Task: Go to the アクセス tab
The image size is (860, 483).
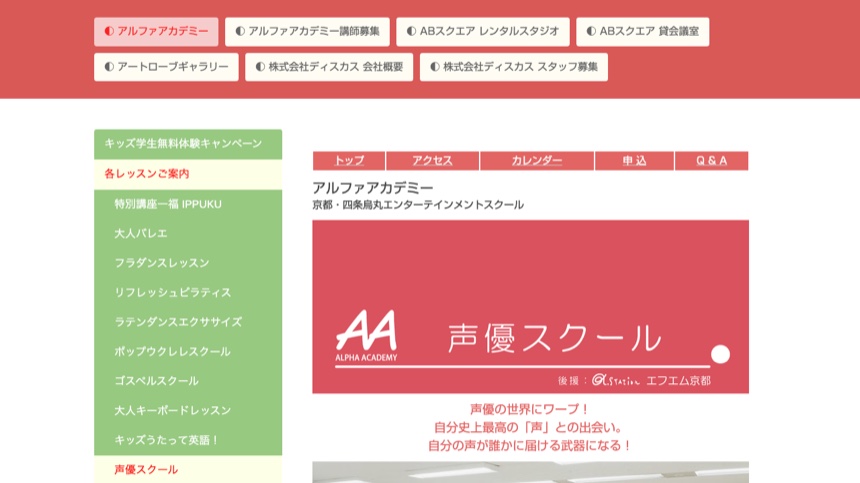Action: (x=432, y=161)
